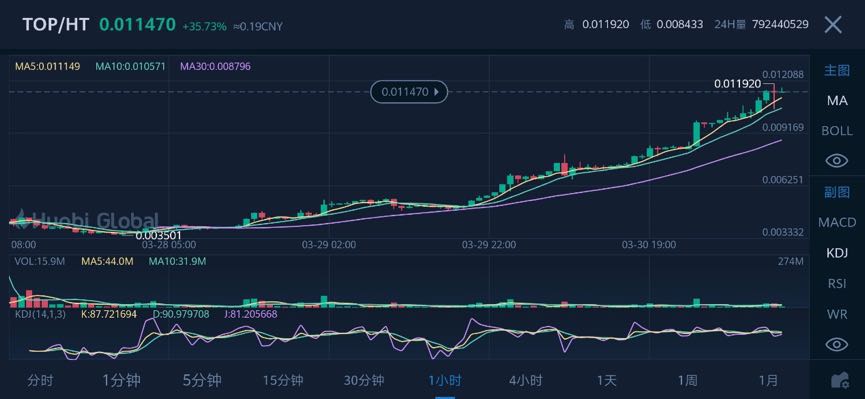Click the volume MA5:44.0M label
The image size is (865, 399).
coord(107,261)
